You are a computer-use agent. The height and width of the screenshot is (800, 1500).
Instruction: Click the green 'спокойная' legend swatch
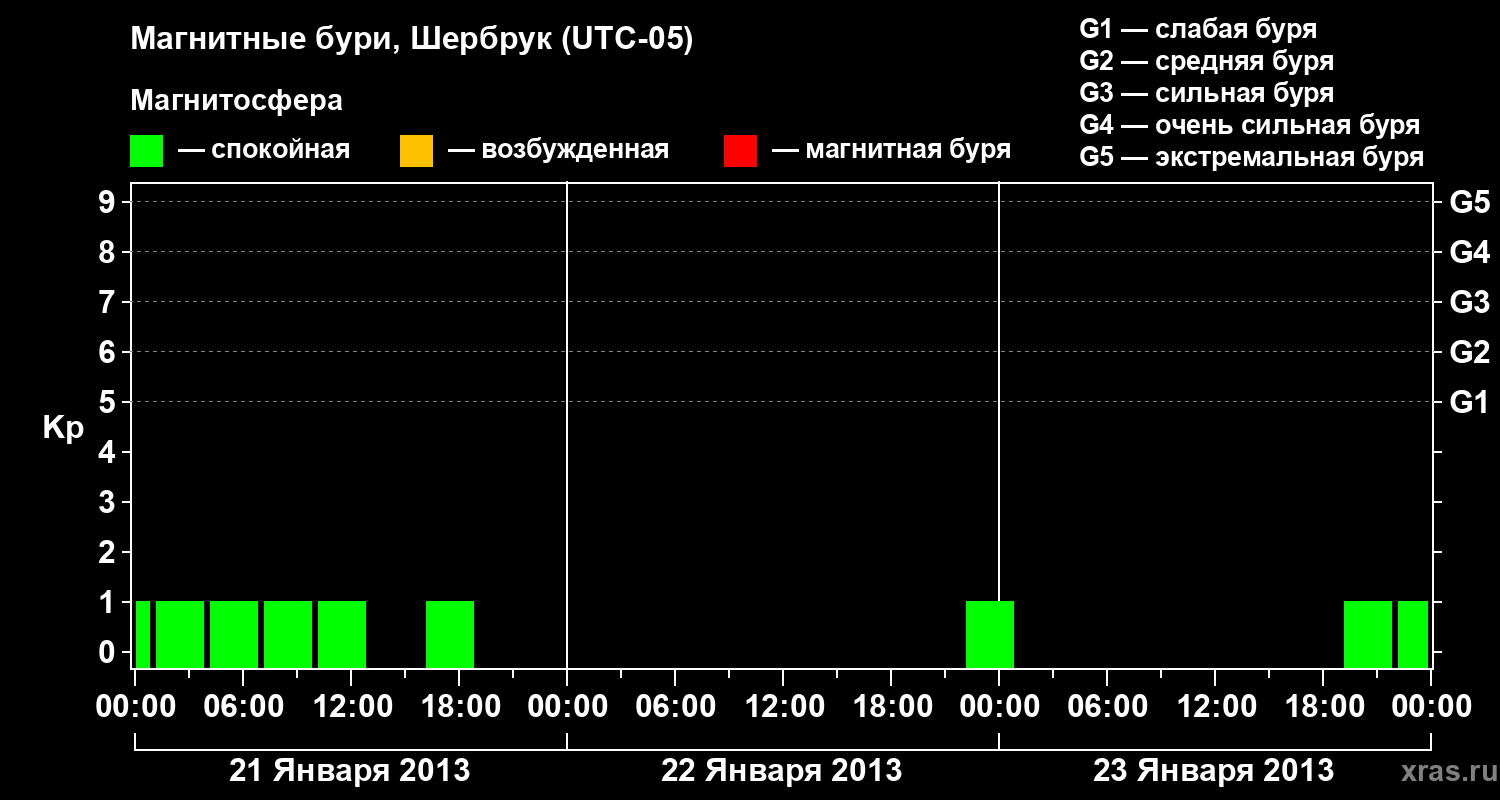click(x=146, y=151)
